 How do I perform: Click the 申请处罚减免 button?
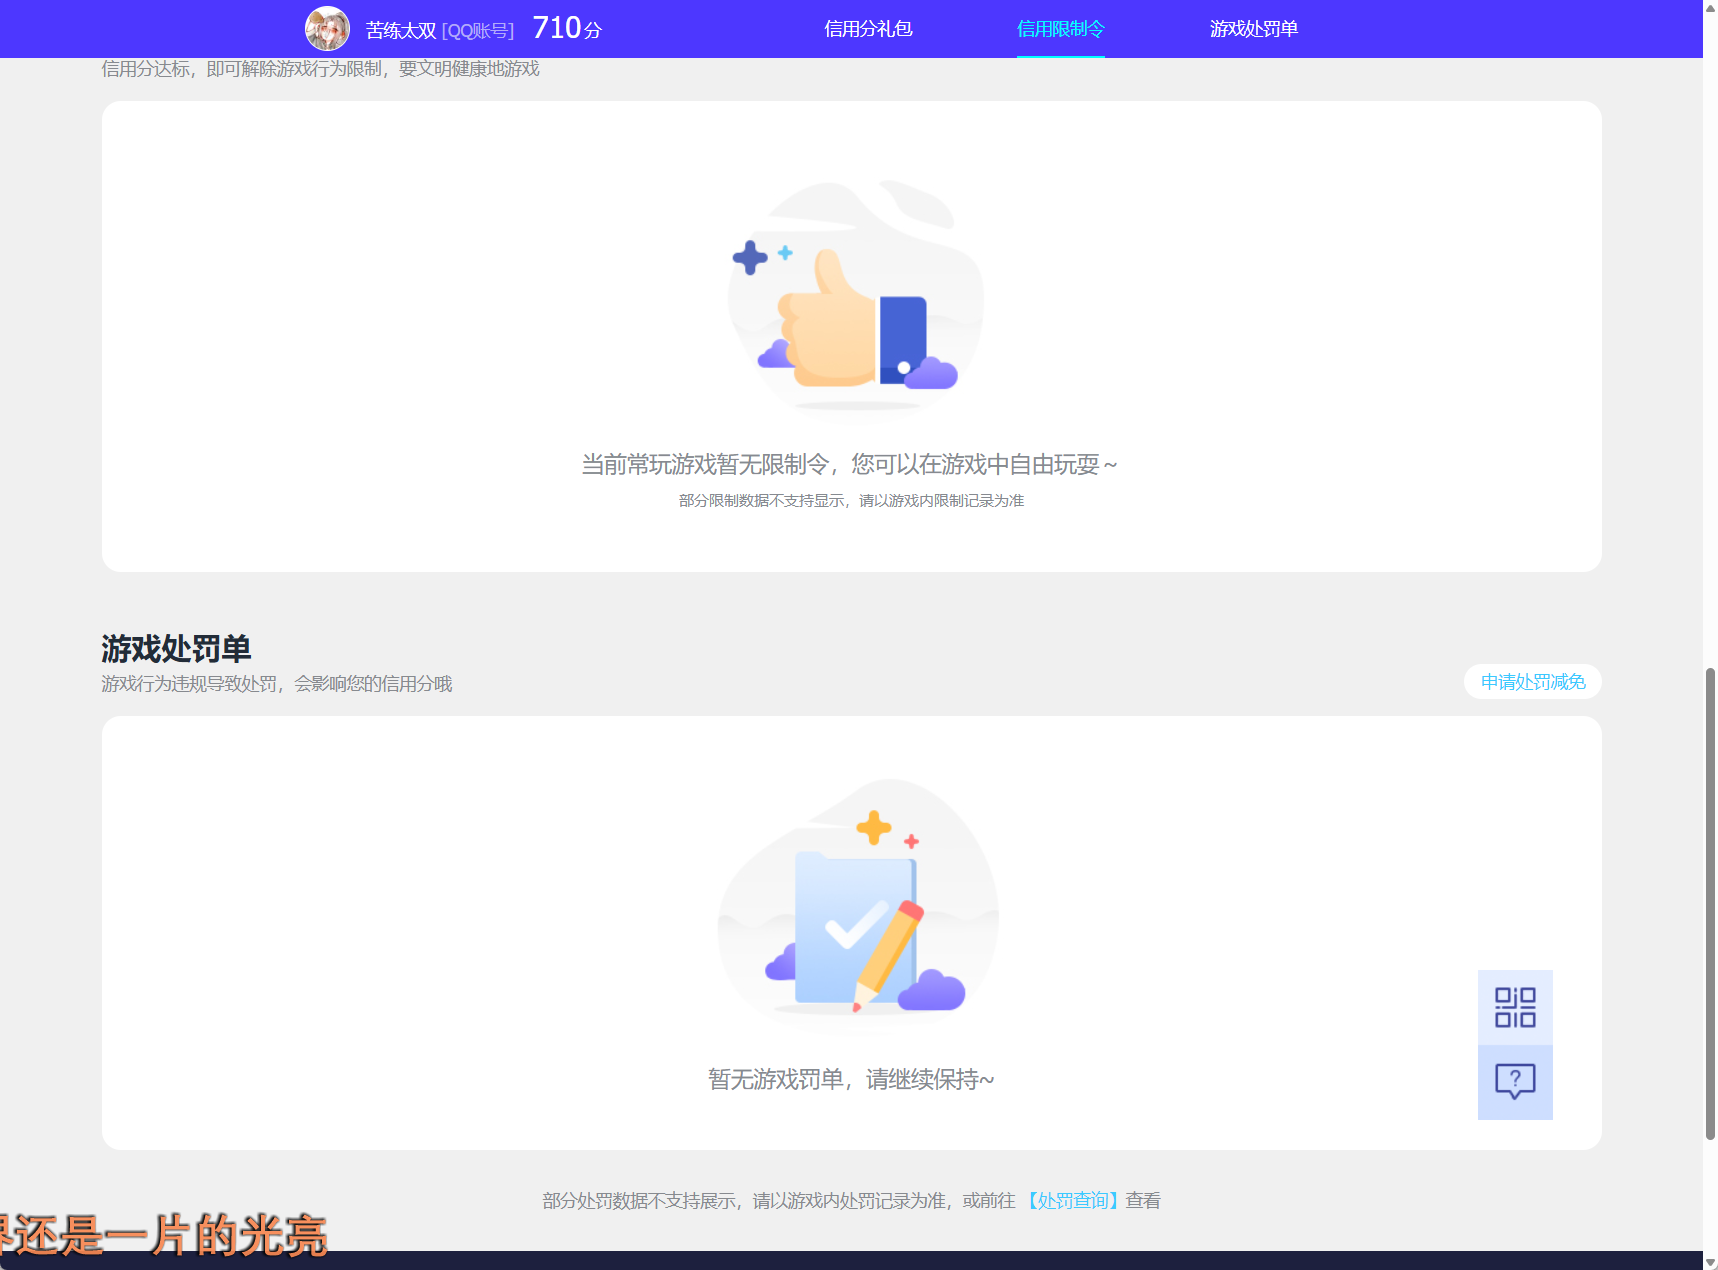[x=1533, y=682]
